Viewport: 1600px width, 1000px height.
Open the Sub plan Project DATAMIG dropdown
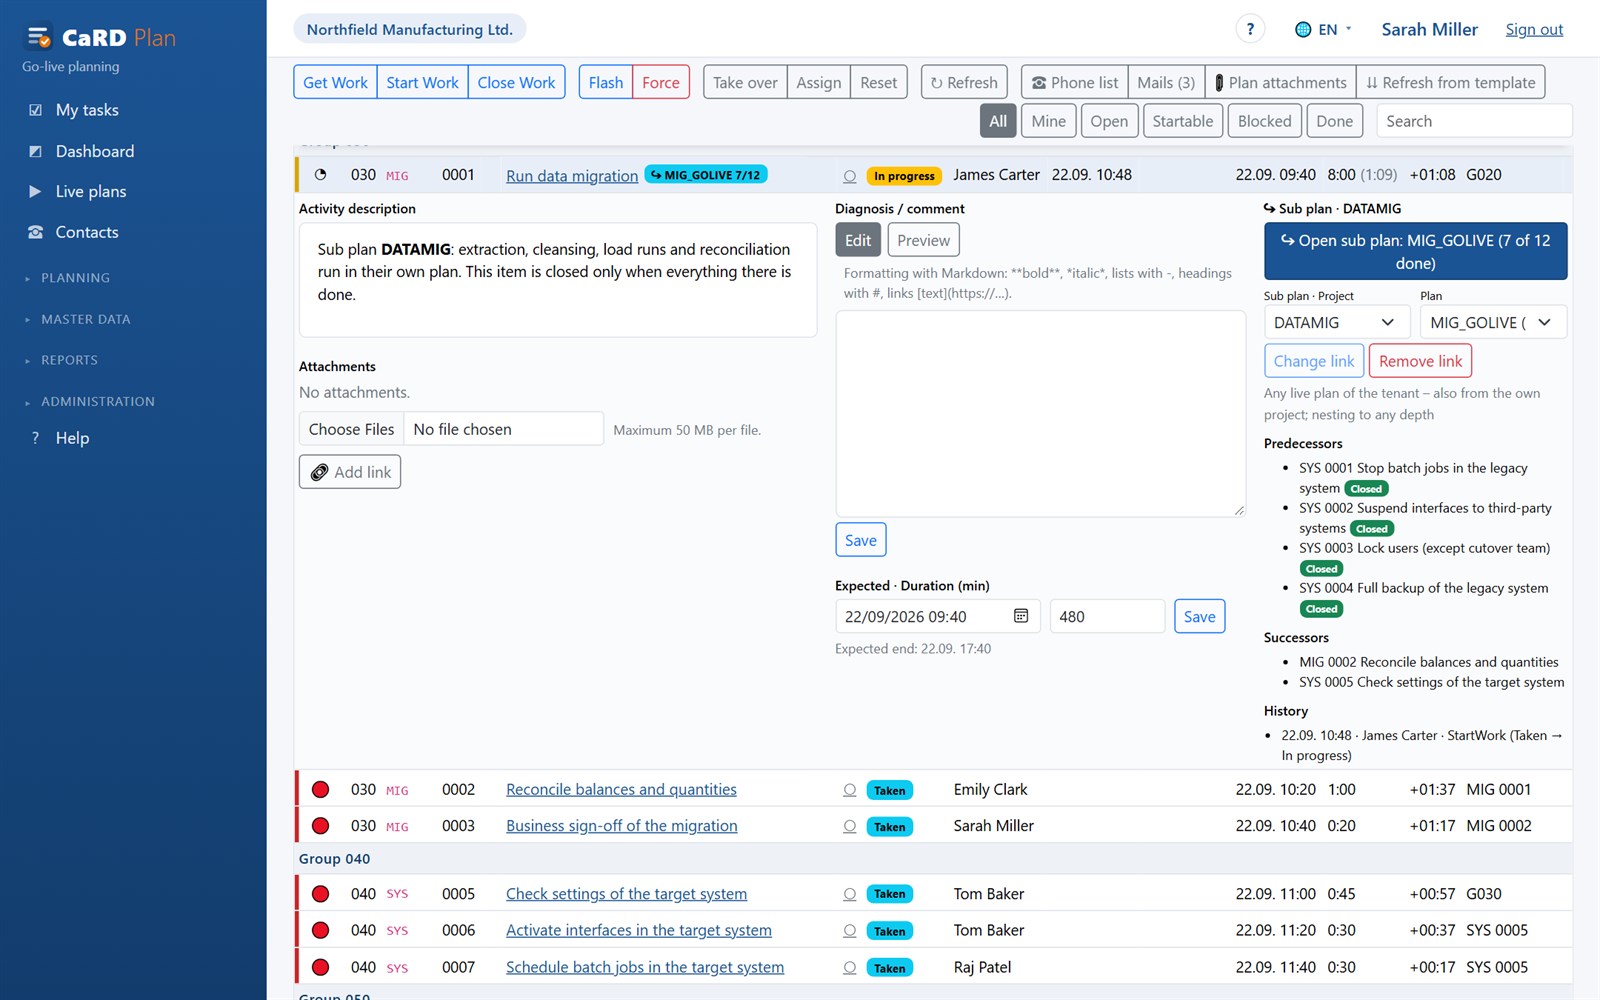point(1336,322)
